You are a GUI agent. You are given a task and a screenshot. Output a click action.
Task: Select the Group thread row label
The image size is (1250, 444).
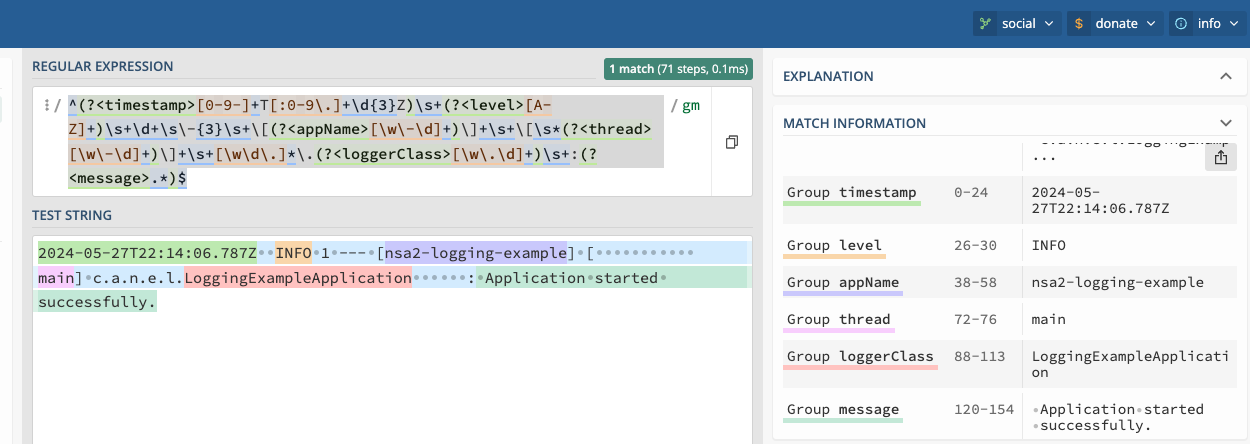coord(838,319)
